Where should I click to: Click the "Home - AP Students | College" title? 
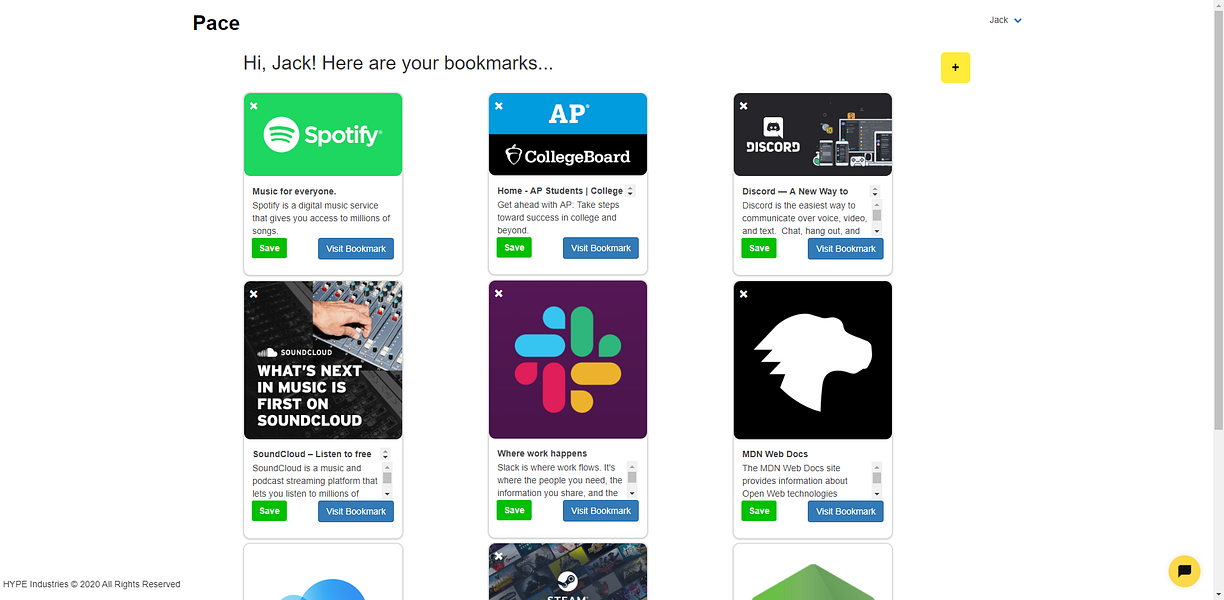(560, 191)
